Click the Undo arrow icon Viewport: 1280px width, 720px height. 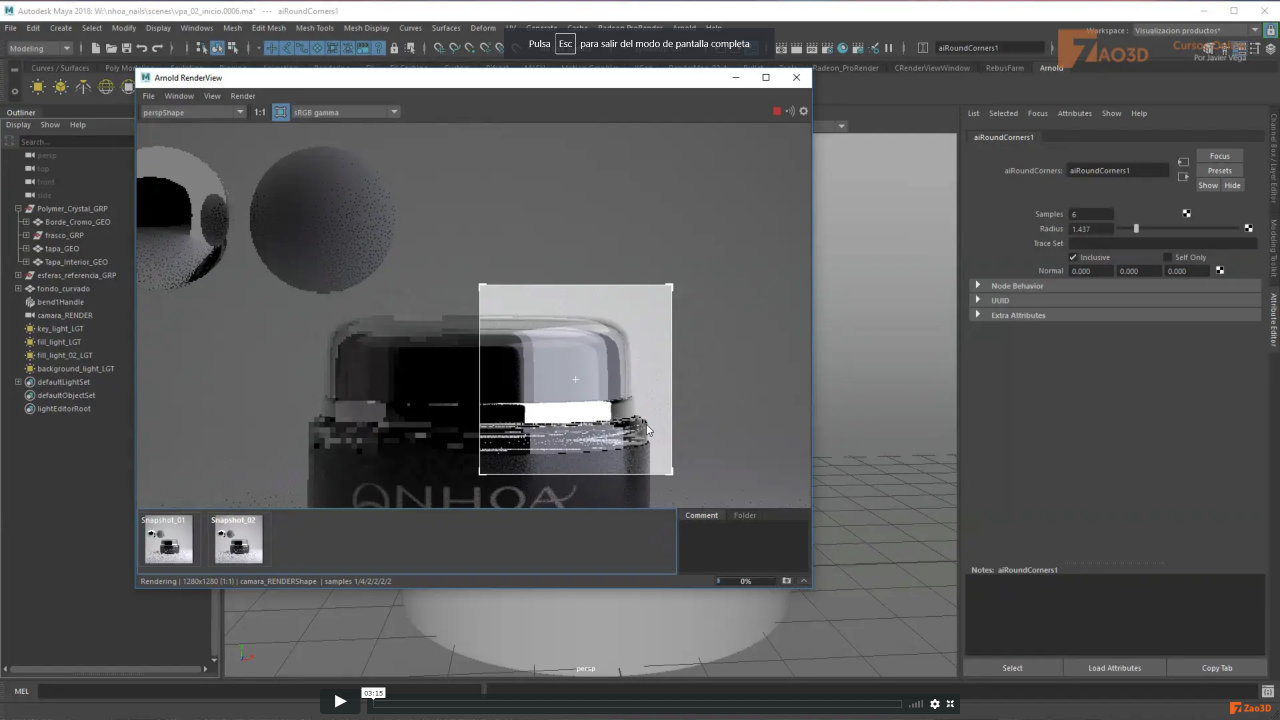pyautogui.click(x=141, y=48)
